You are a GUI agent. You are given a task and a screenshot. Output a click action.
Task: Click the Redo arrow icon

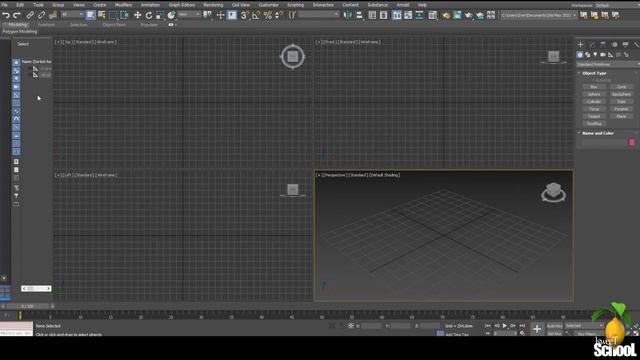tap(17, 16)
